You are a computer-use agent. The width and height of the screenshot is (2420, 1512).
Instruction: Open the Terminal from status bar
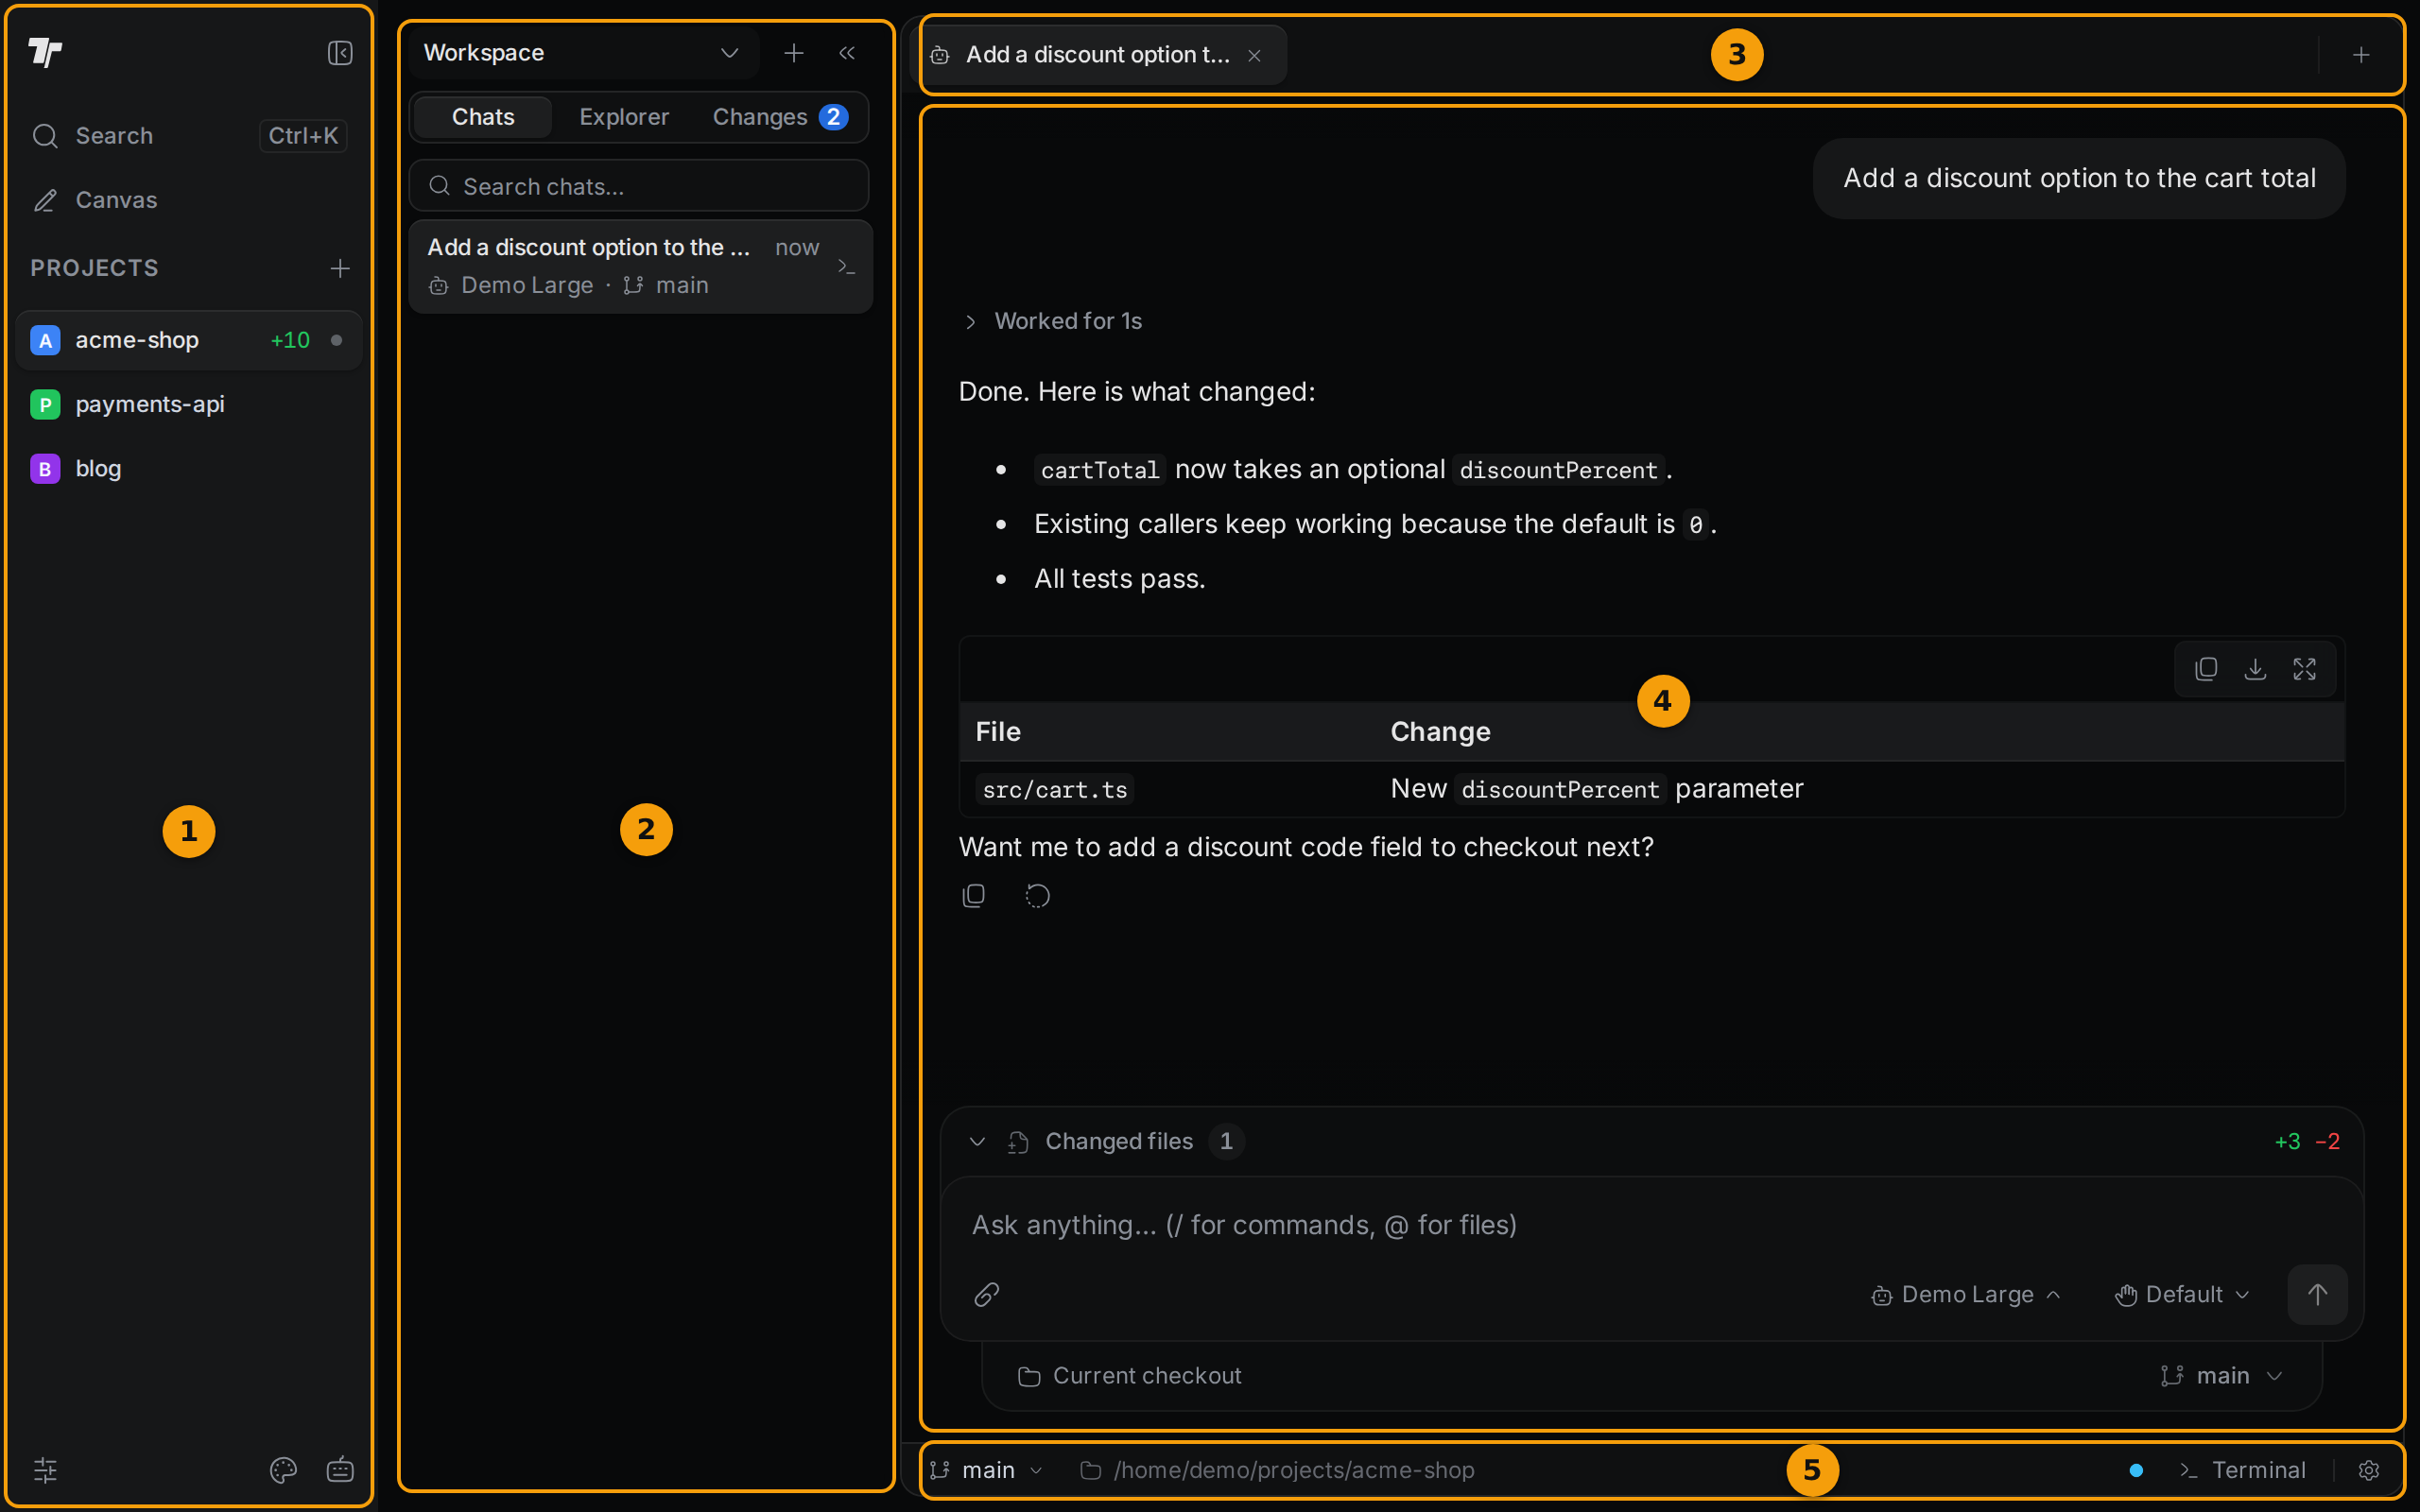click(2243, 1470)
